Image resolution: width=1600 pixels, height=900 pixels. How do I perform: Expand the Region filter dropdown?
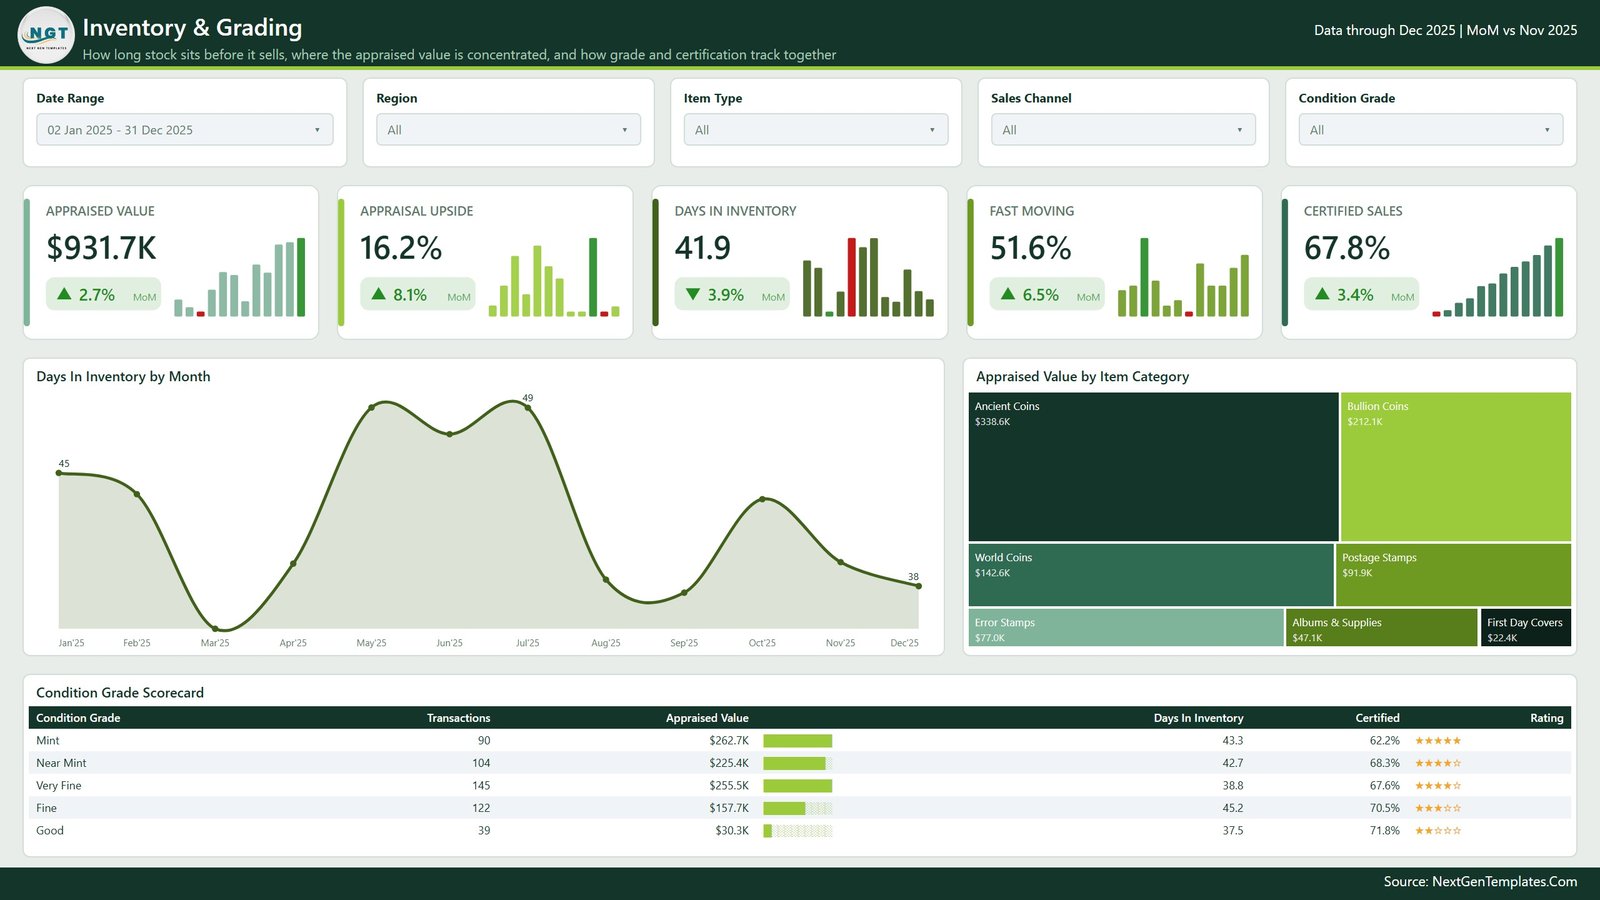click(508, 130)
